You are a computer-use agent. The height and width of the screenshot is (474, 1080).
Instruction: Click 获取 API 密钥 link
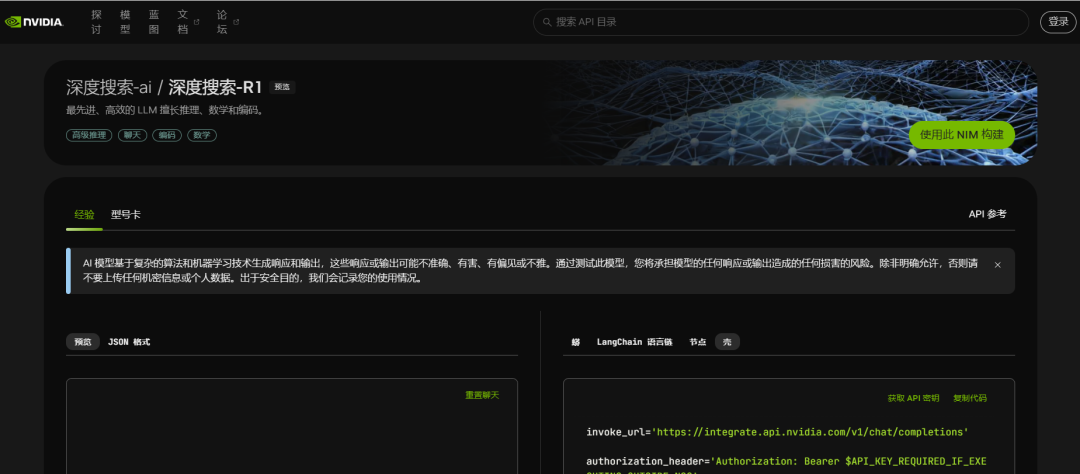click(913, 398)
